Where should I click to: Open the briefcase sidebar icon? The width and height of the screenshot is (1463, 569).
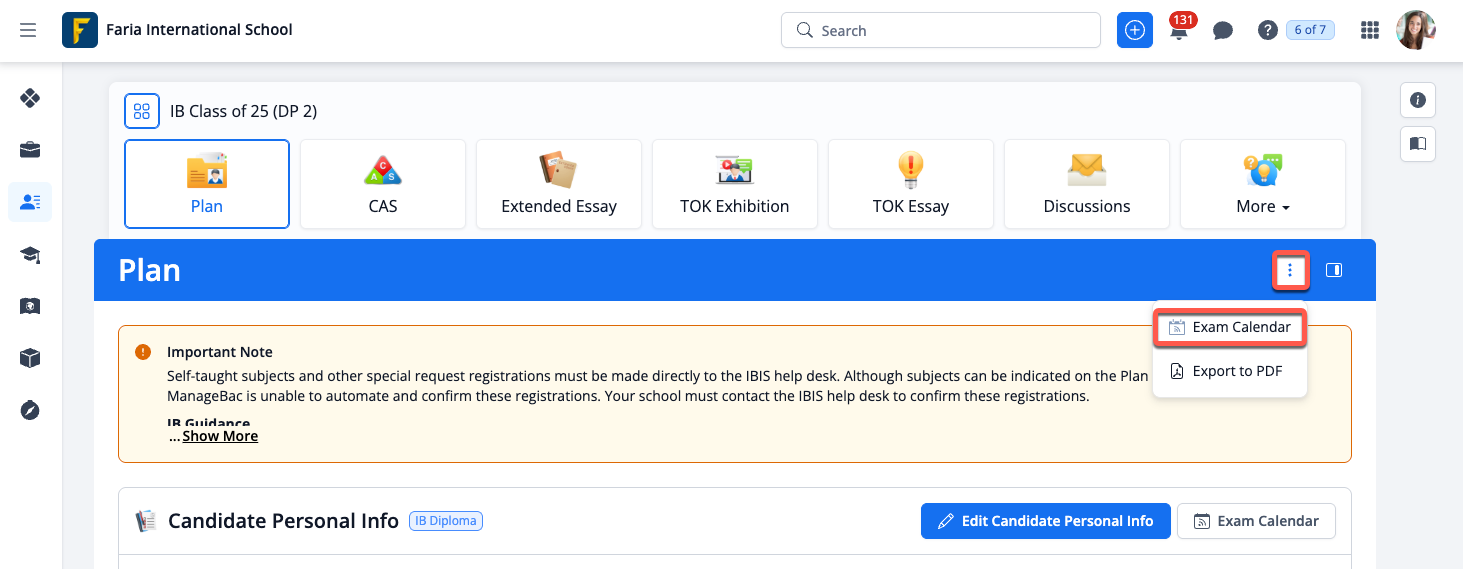pos(30,150)
